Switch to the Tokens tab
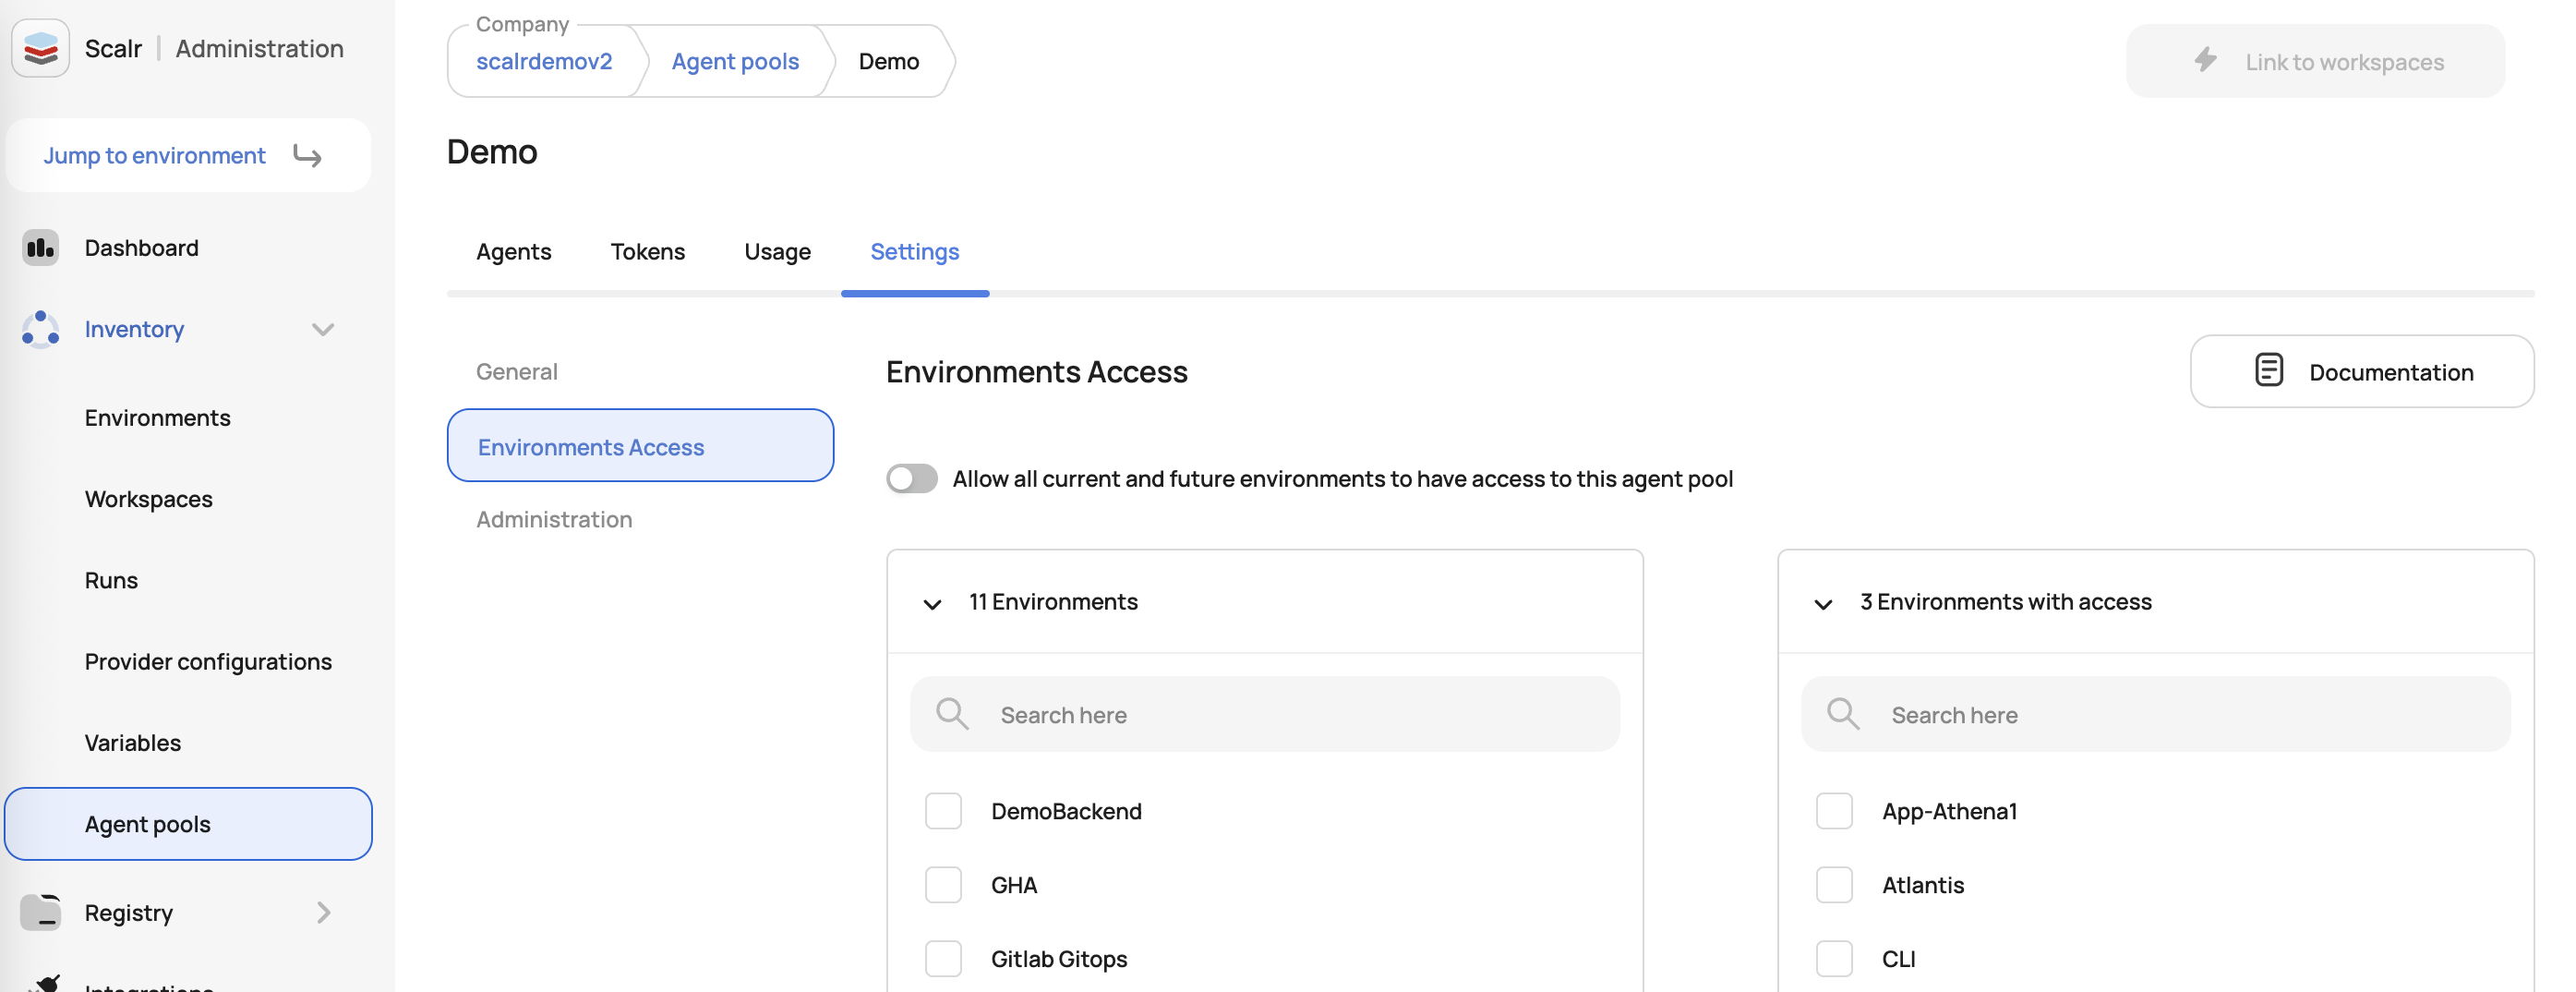This screenshot has height=992, width=2576. pos(647,252)
